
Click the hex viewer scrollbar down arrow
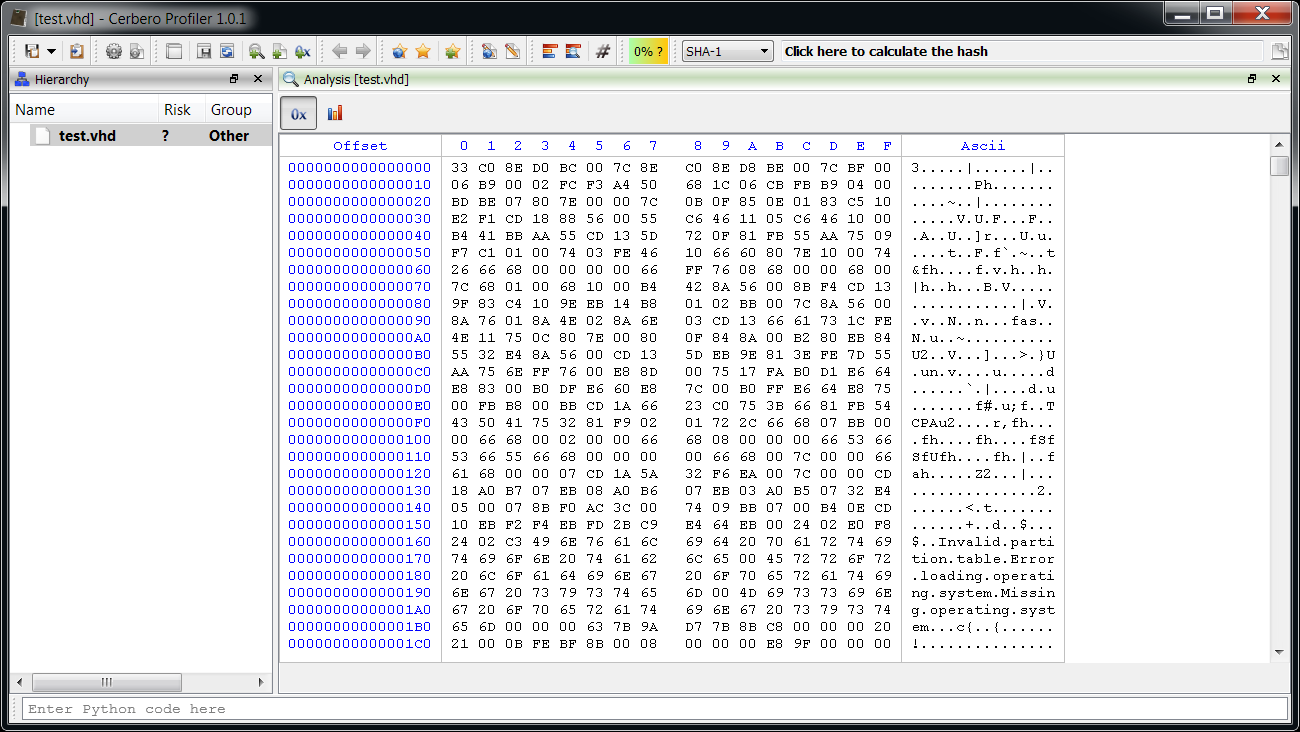(1279, 653)
